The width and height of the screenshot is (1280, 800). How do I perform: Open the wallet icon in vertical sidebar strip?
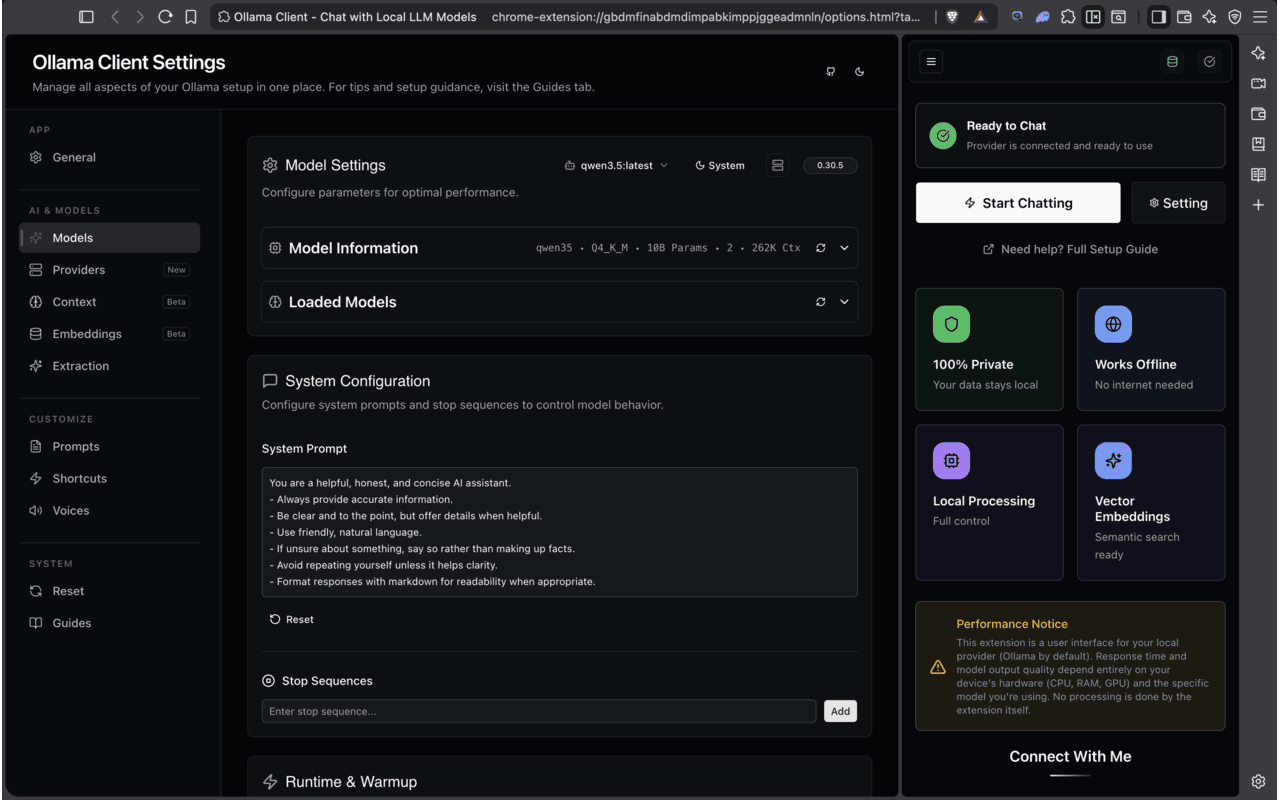click(1258, 114)
